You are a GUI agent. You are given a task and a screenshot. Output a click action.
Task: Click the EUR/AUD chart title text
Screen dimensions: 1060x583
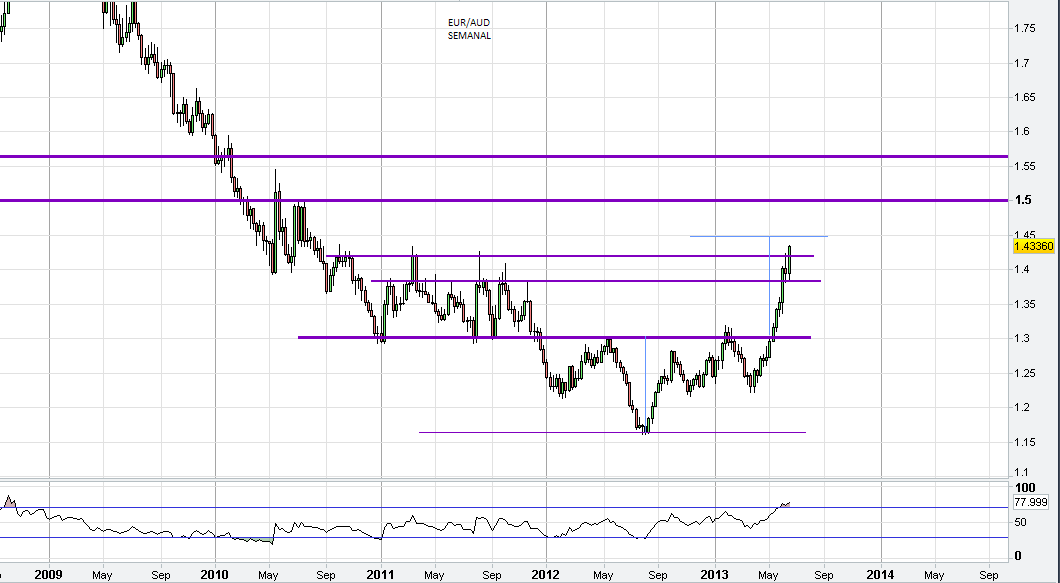tap(469, 23)
